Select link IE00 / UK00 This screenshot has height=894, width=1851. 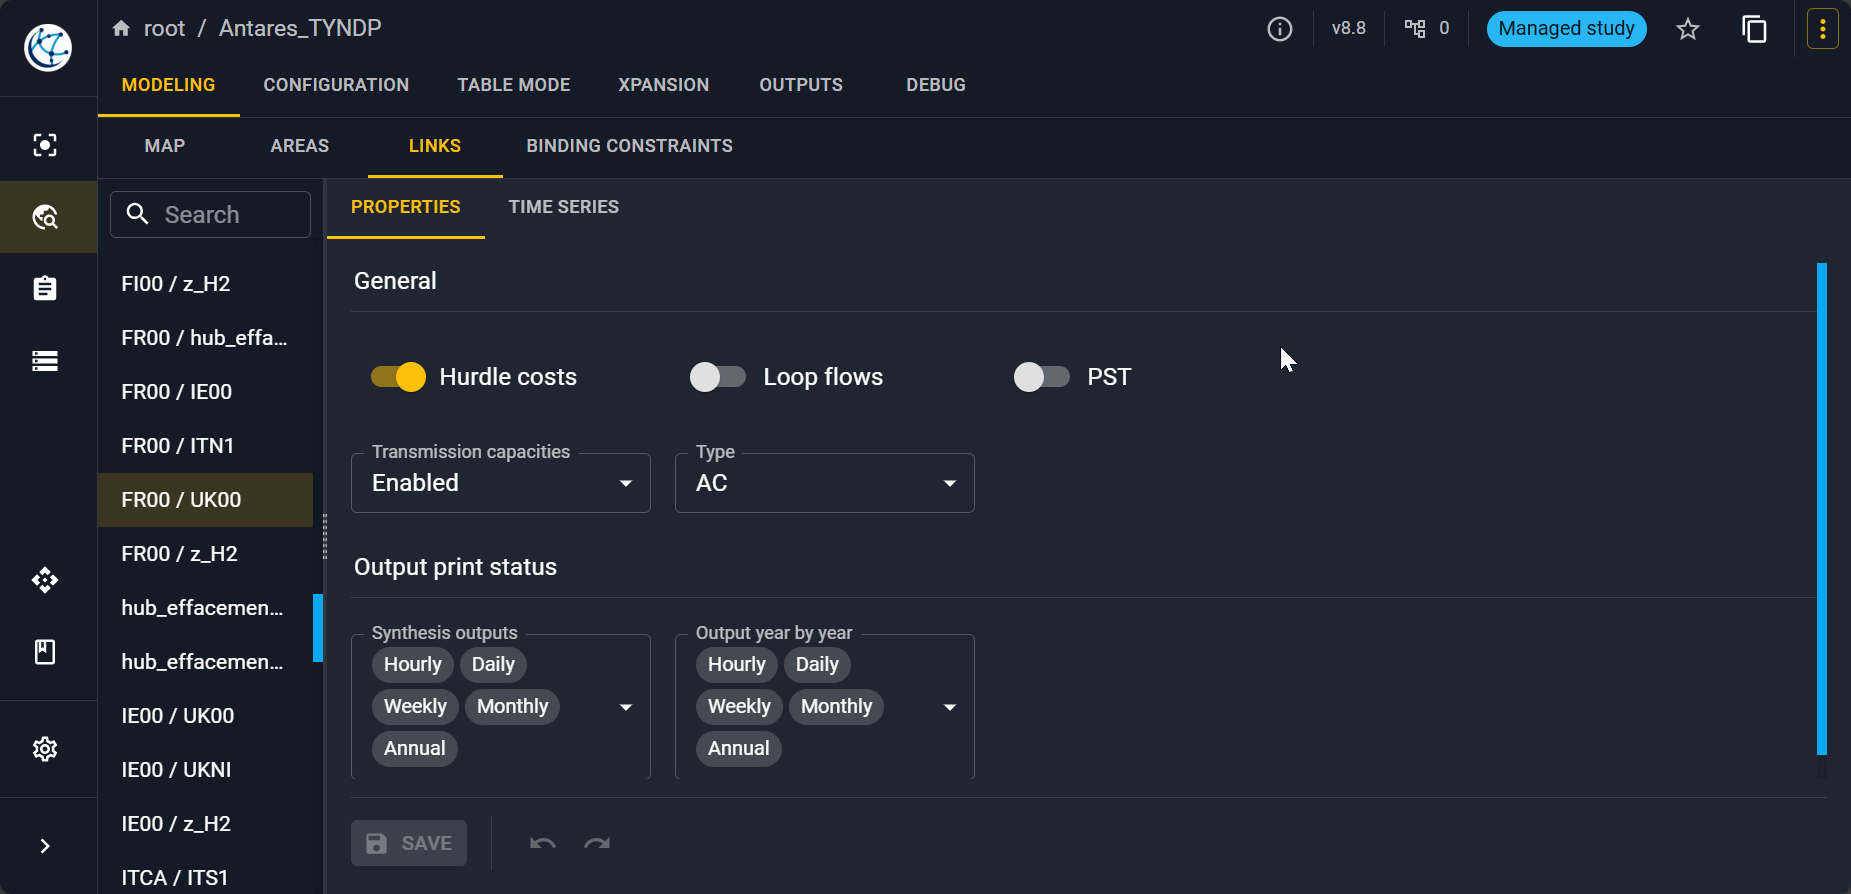point(206,716)
